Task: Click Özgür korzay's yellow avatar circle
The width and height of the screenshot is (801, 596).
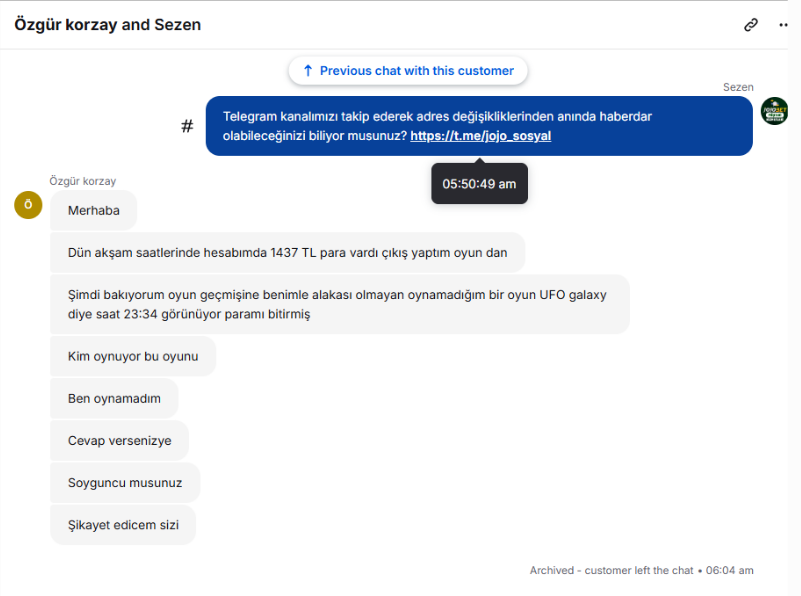Action: [x=28, y=205]
